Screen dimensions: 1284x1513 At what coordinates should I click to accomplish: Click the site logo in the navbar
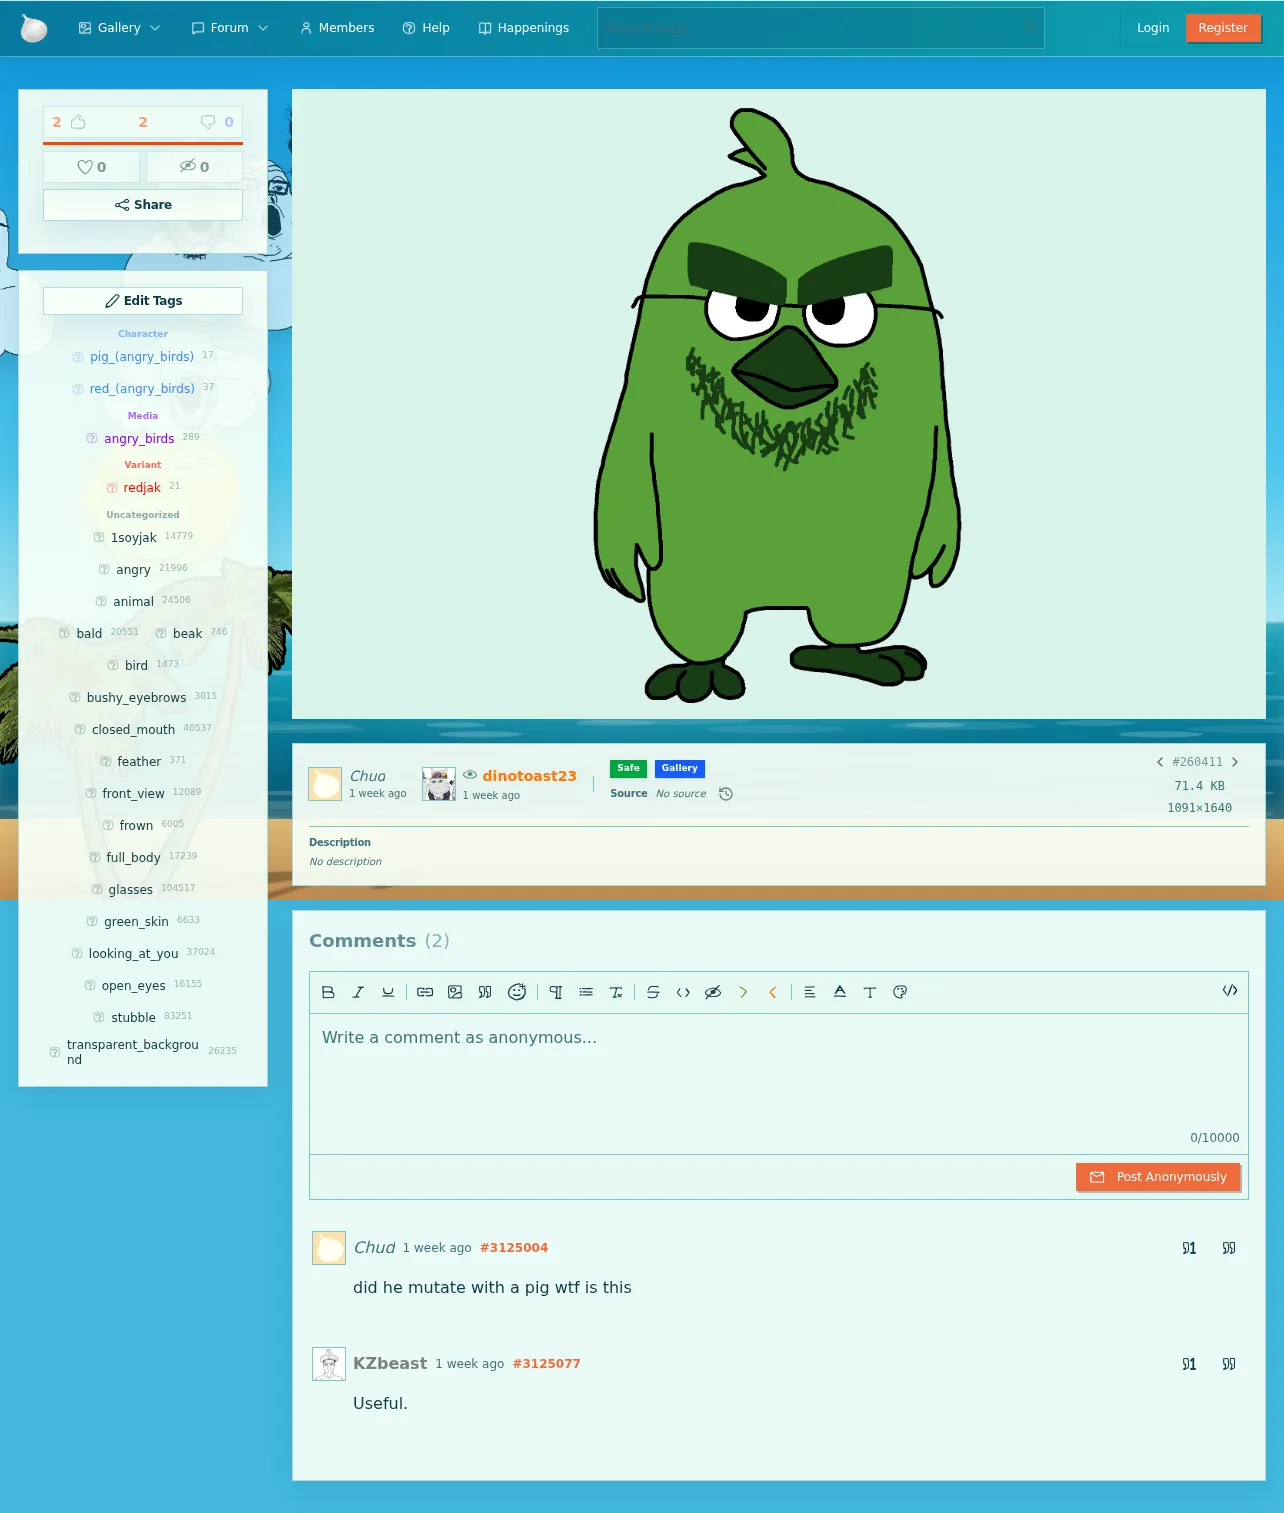coord(34,28)
